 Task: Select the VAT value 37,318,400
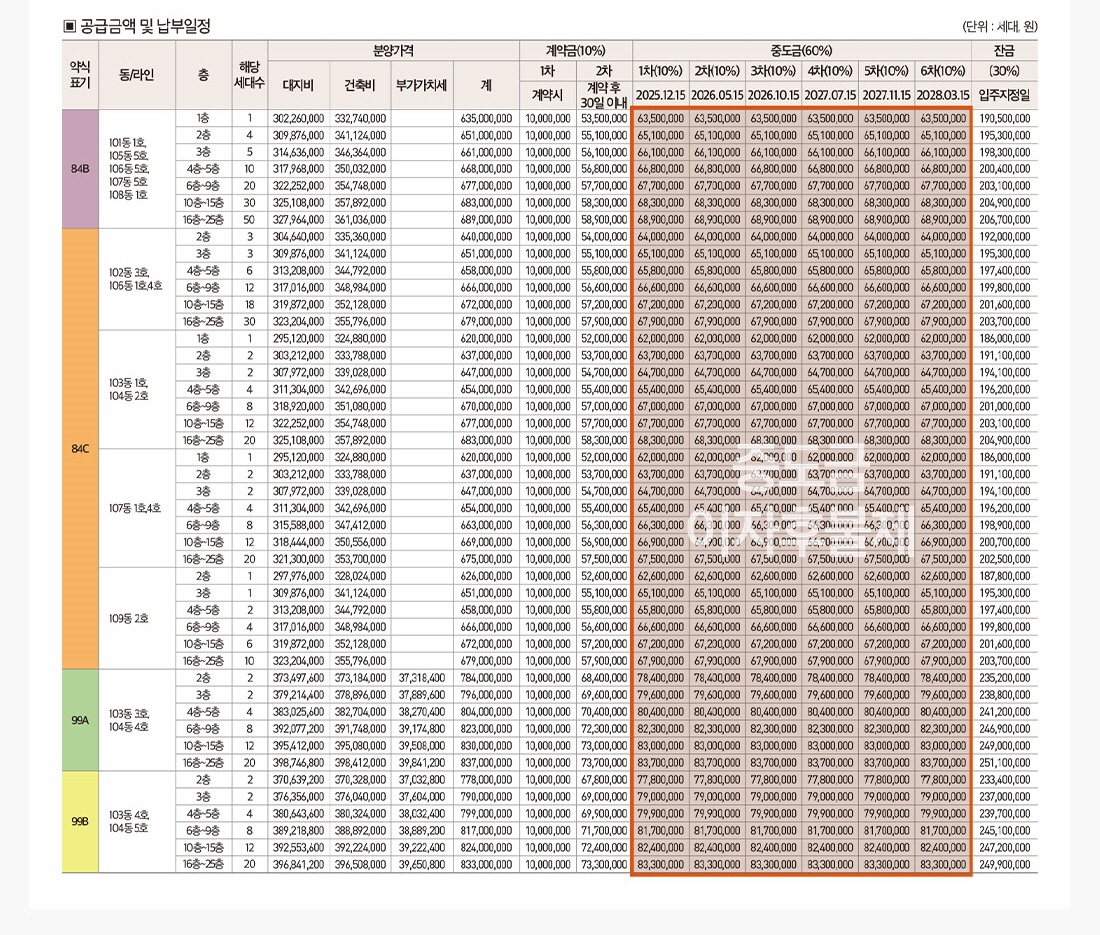(x=422, y=678)
